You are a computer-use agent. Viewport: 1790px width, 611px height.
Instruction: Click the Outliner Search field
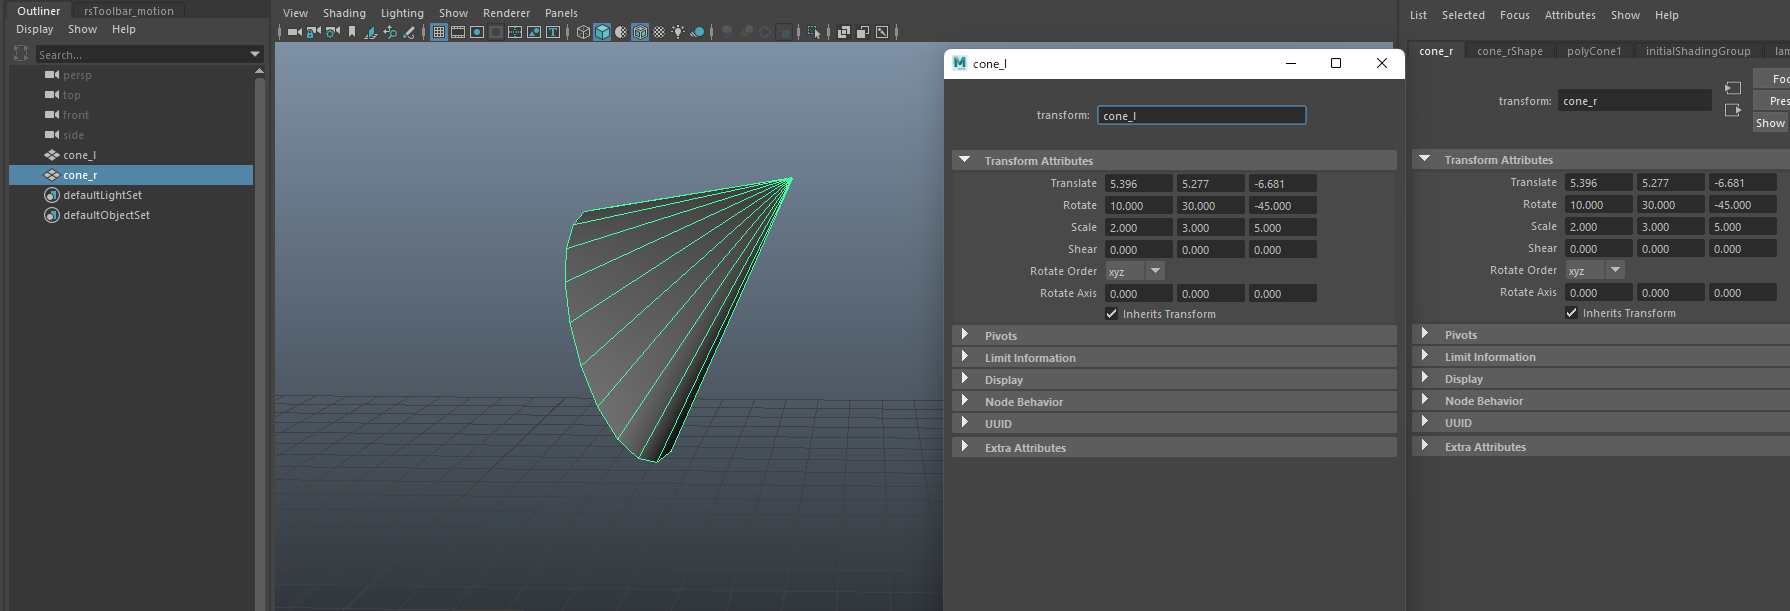[x=140, y=54]
